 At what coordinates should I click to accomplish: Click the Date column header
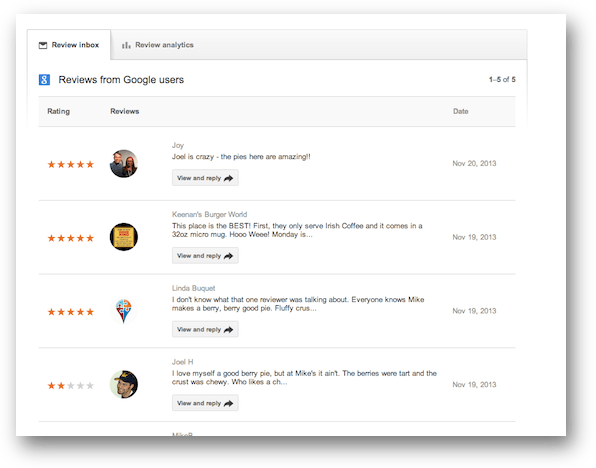(x=461, y=111)
